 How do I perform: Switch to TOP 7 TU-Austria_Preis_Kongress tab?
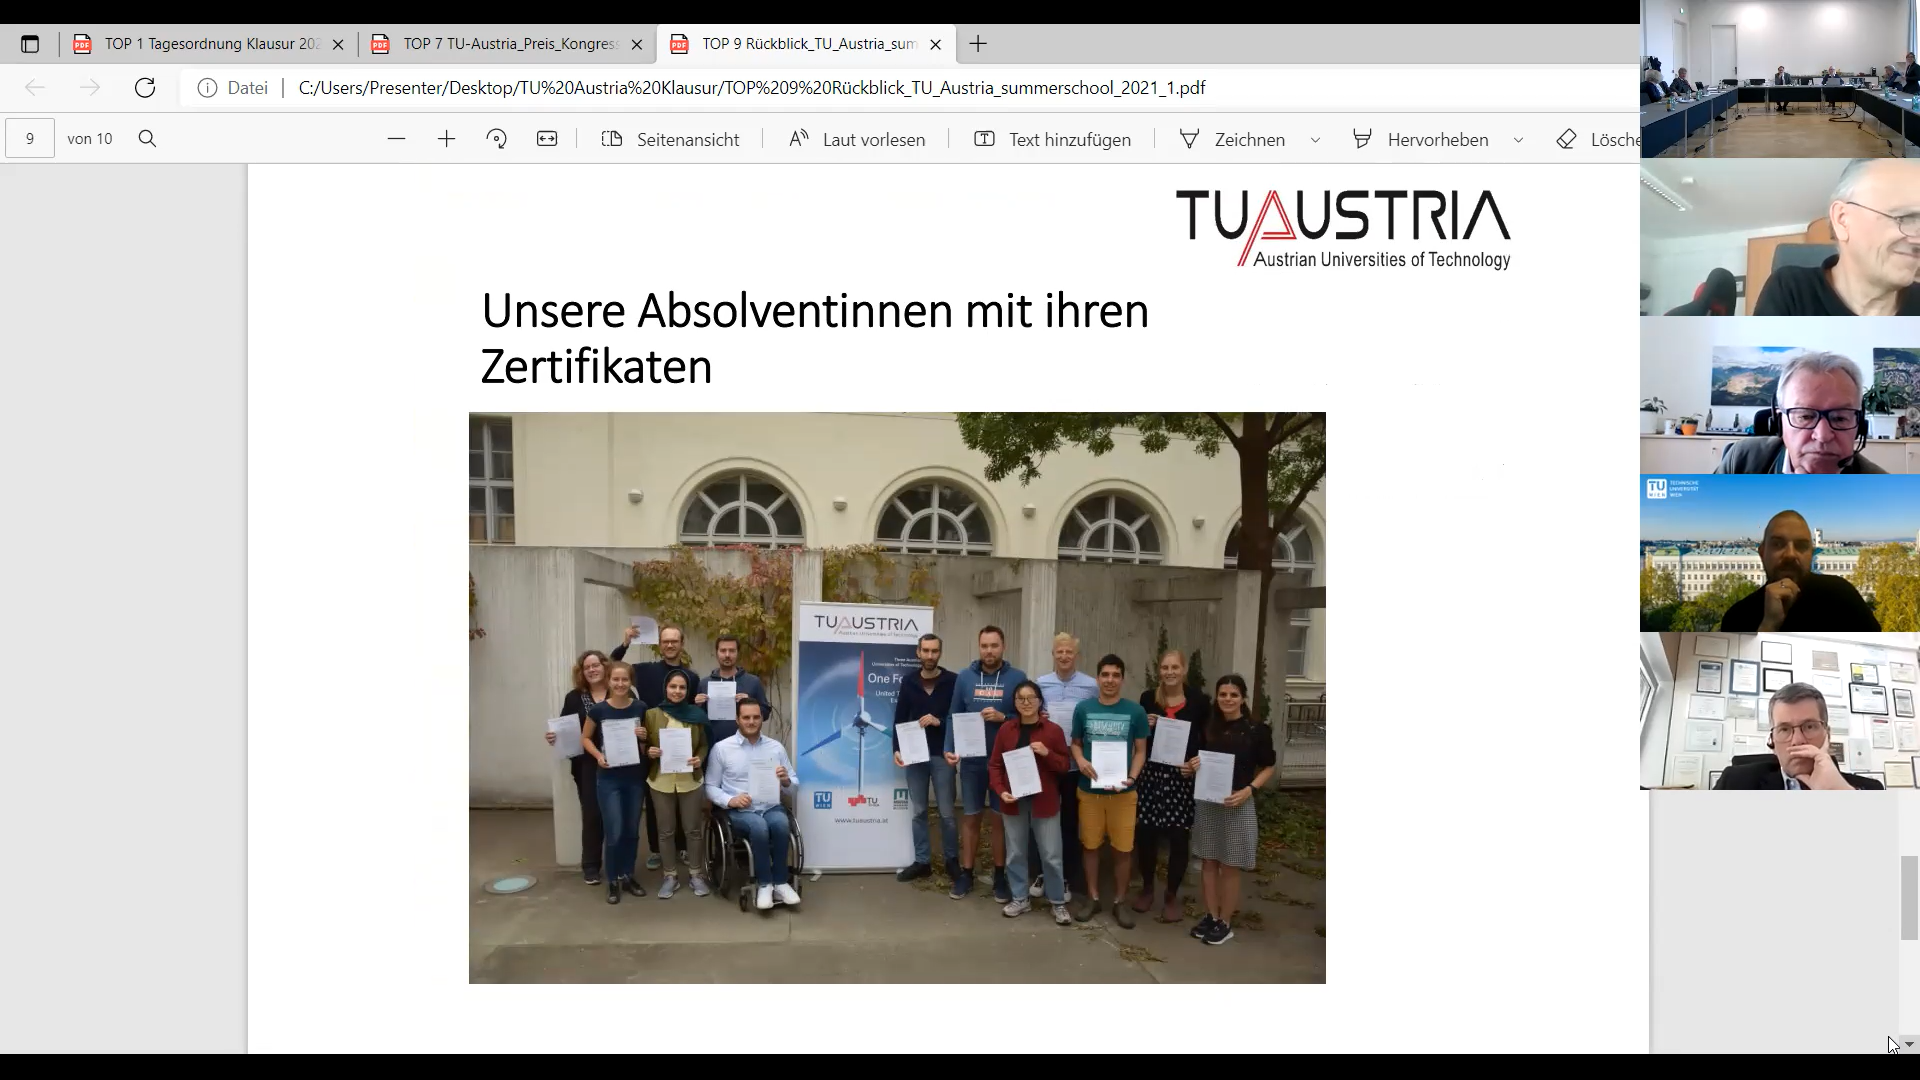point(509,44)
